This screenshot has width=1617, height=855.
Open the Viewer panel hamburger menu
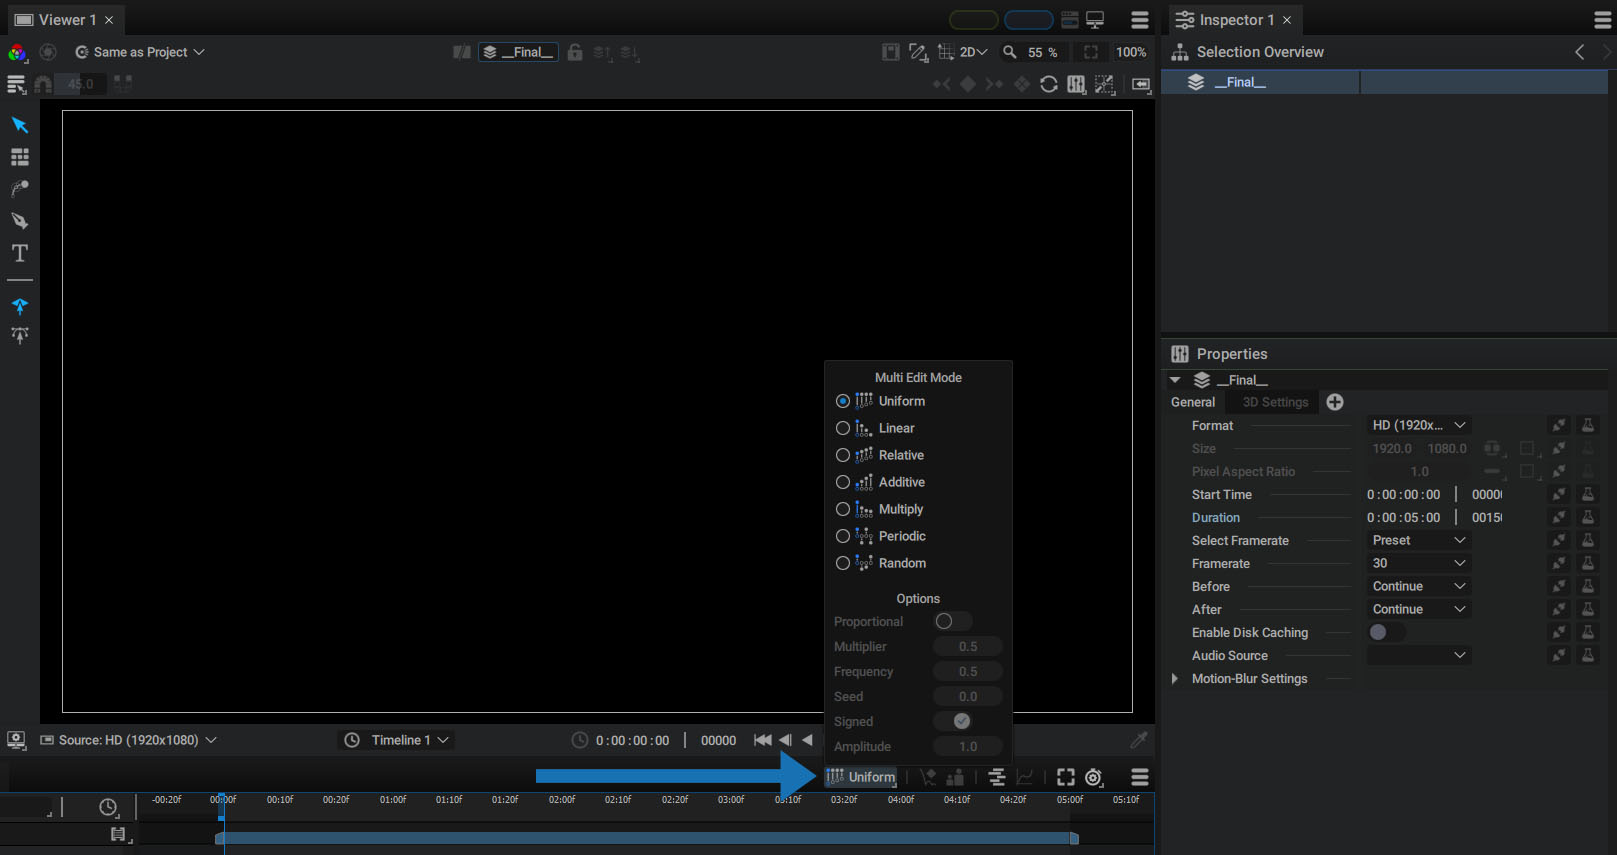[x=1140, y=20]
